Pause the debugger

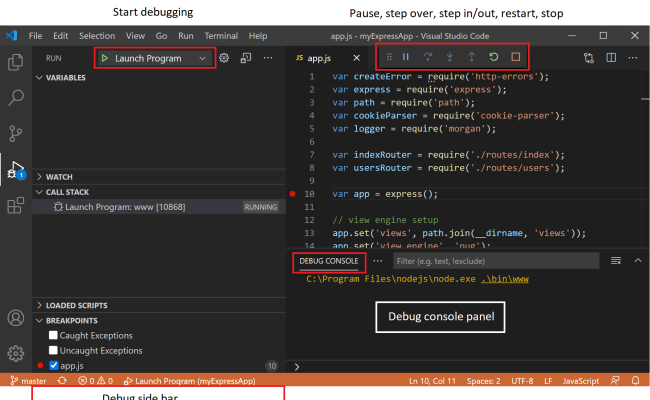(406, 57)
